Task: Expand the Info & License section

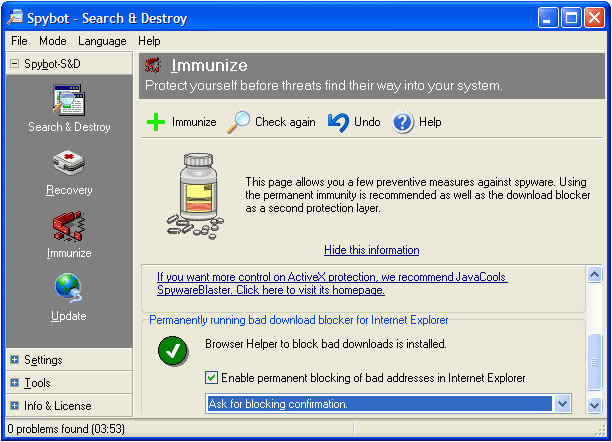Action: [x=14, y=405]
